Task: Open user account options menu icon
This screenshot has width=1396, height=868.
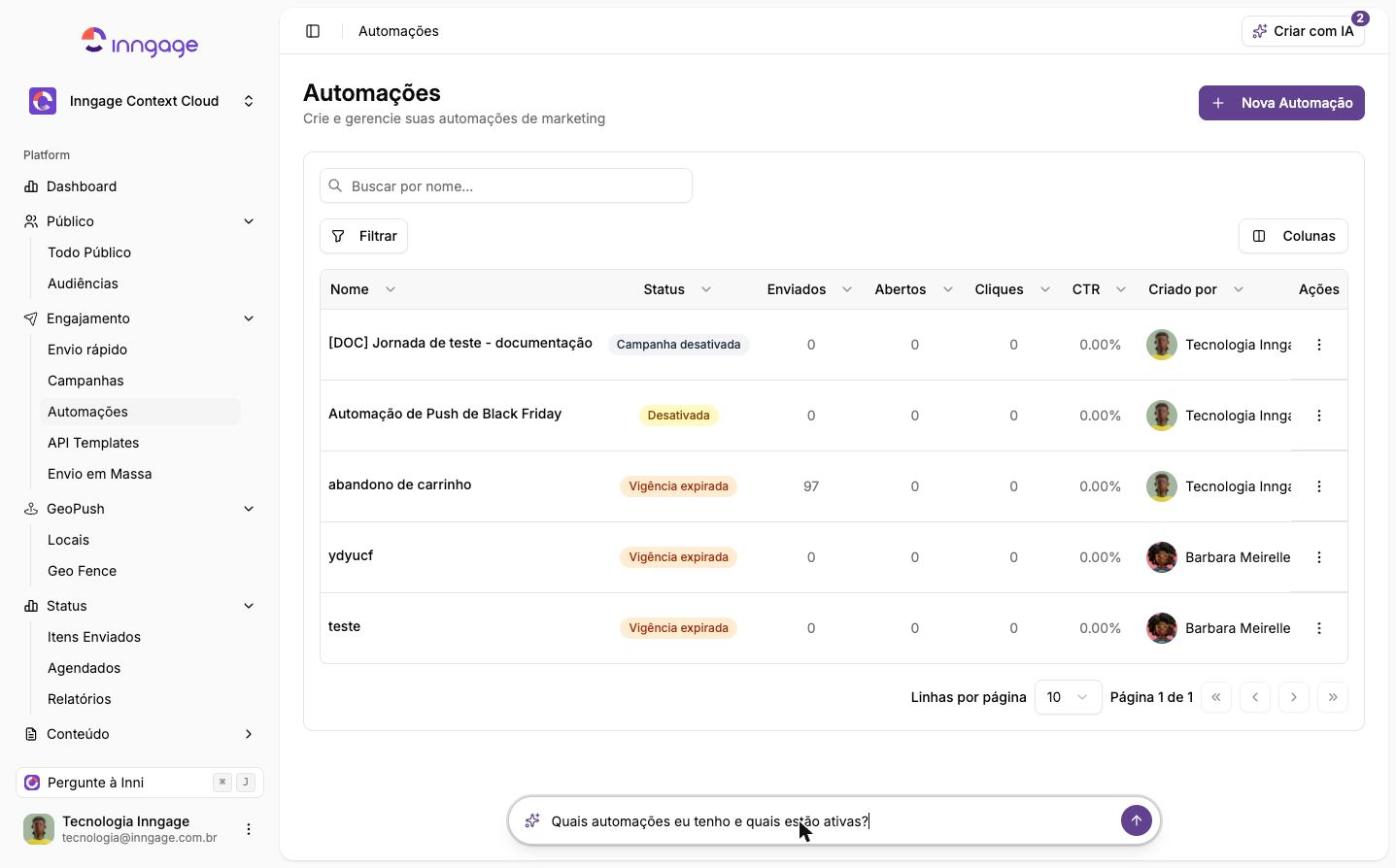Action: point(249,829)
